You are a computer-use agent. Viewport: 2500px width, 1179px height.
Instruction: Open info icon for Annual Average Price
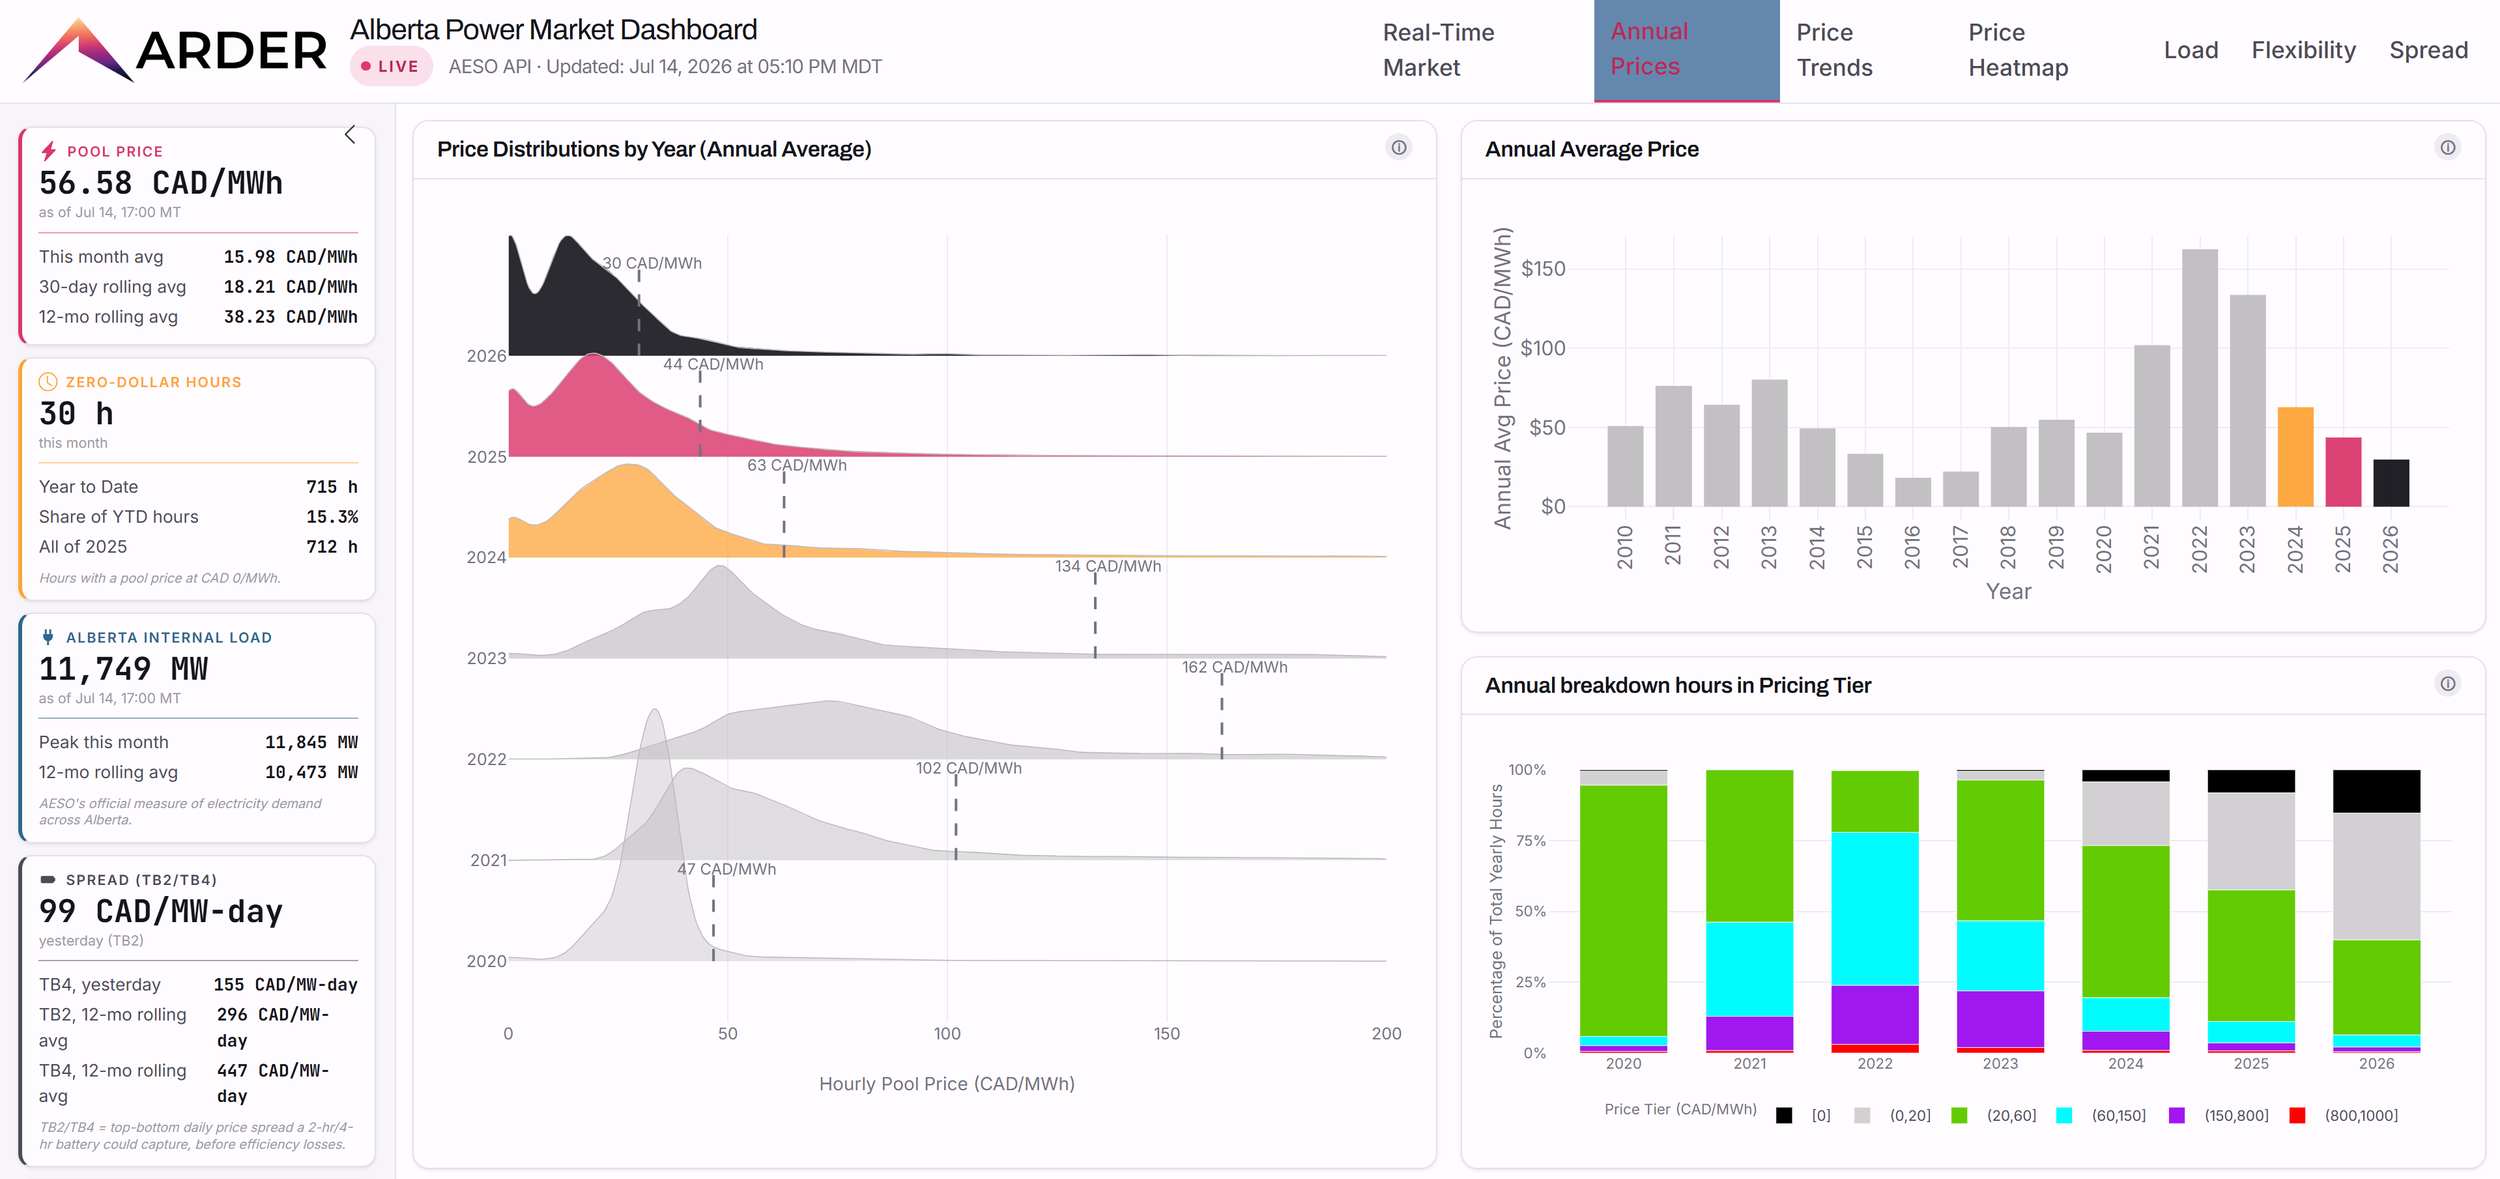point(2447,148)
